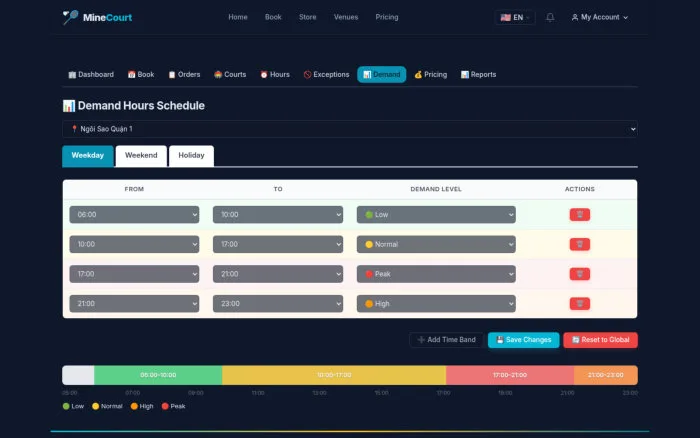Screen dimensions: 700x438
Task: Expand the My Account menu
Action: [x=600, y=17]
